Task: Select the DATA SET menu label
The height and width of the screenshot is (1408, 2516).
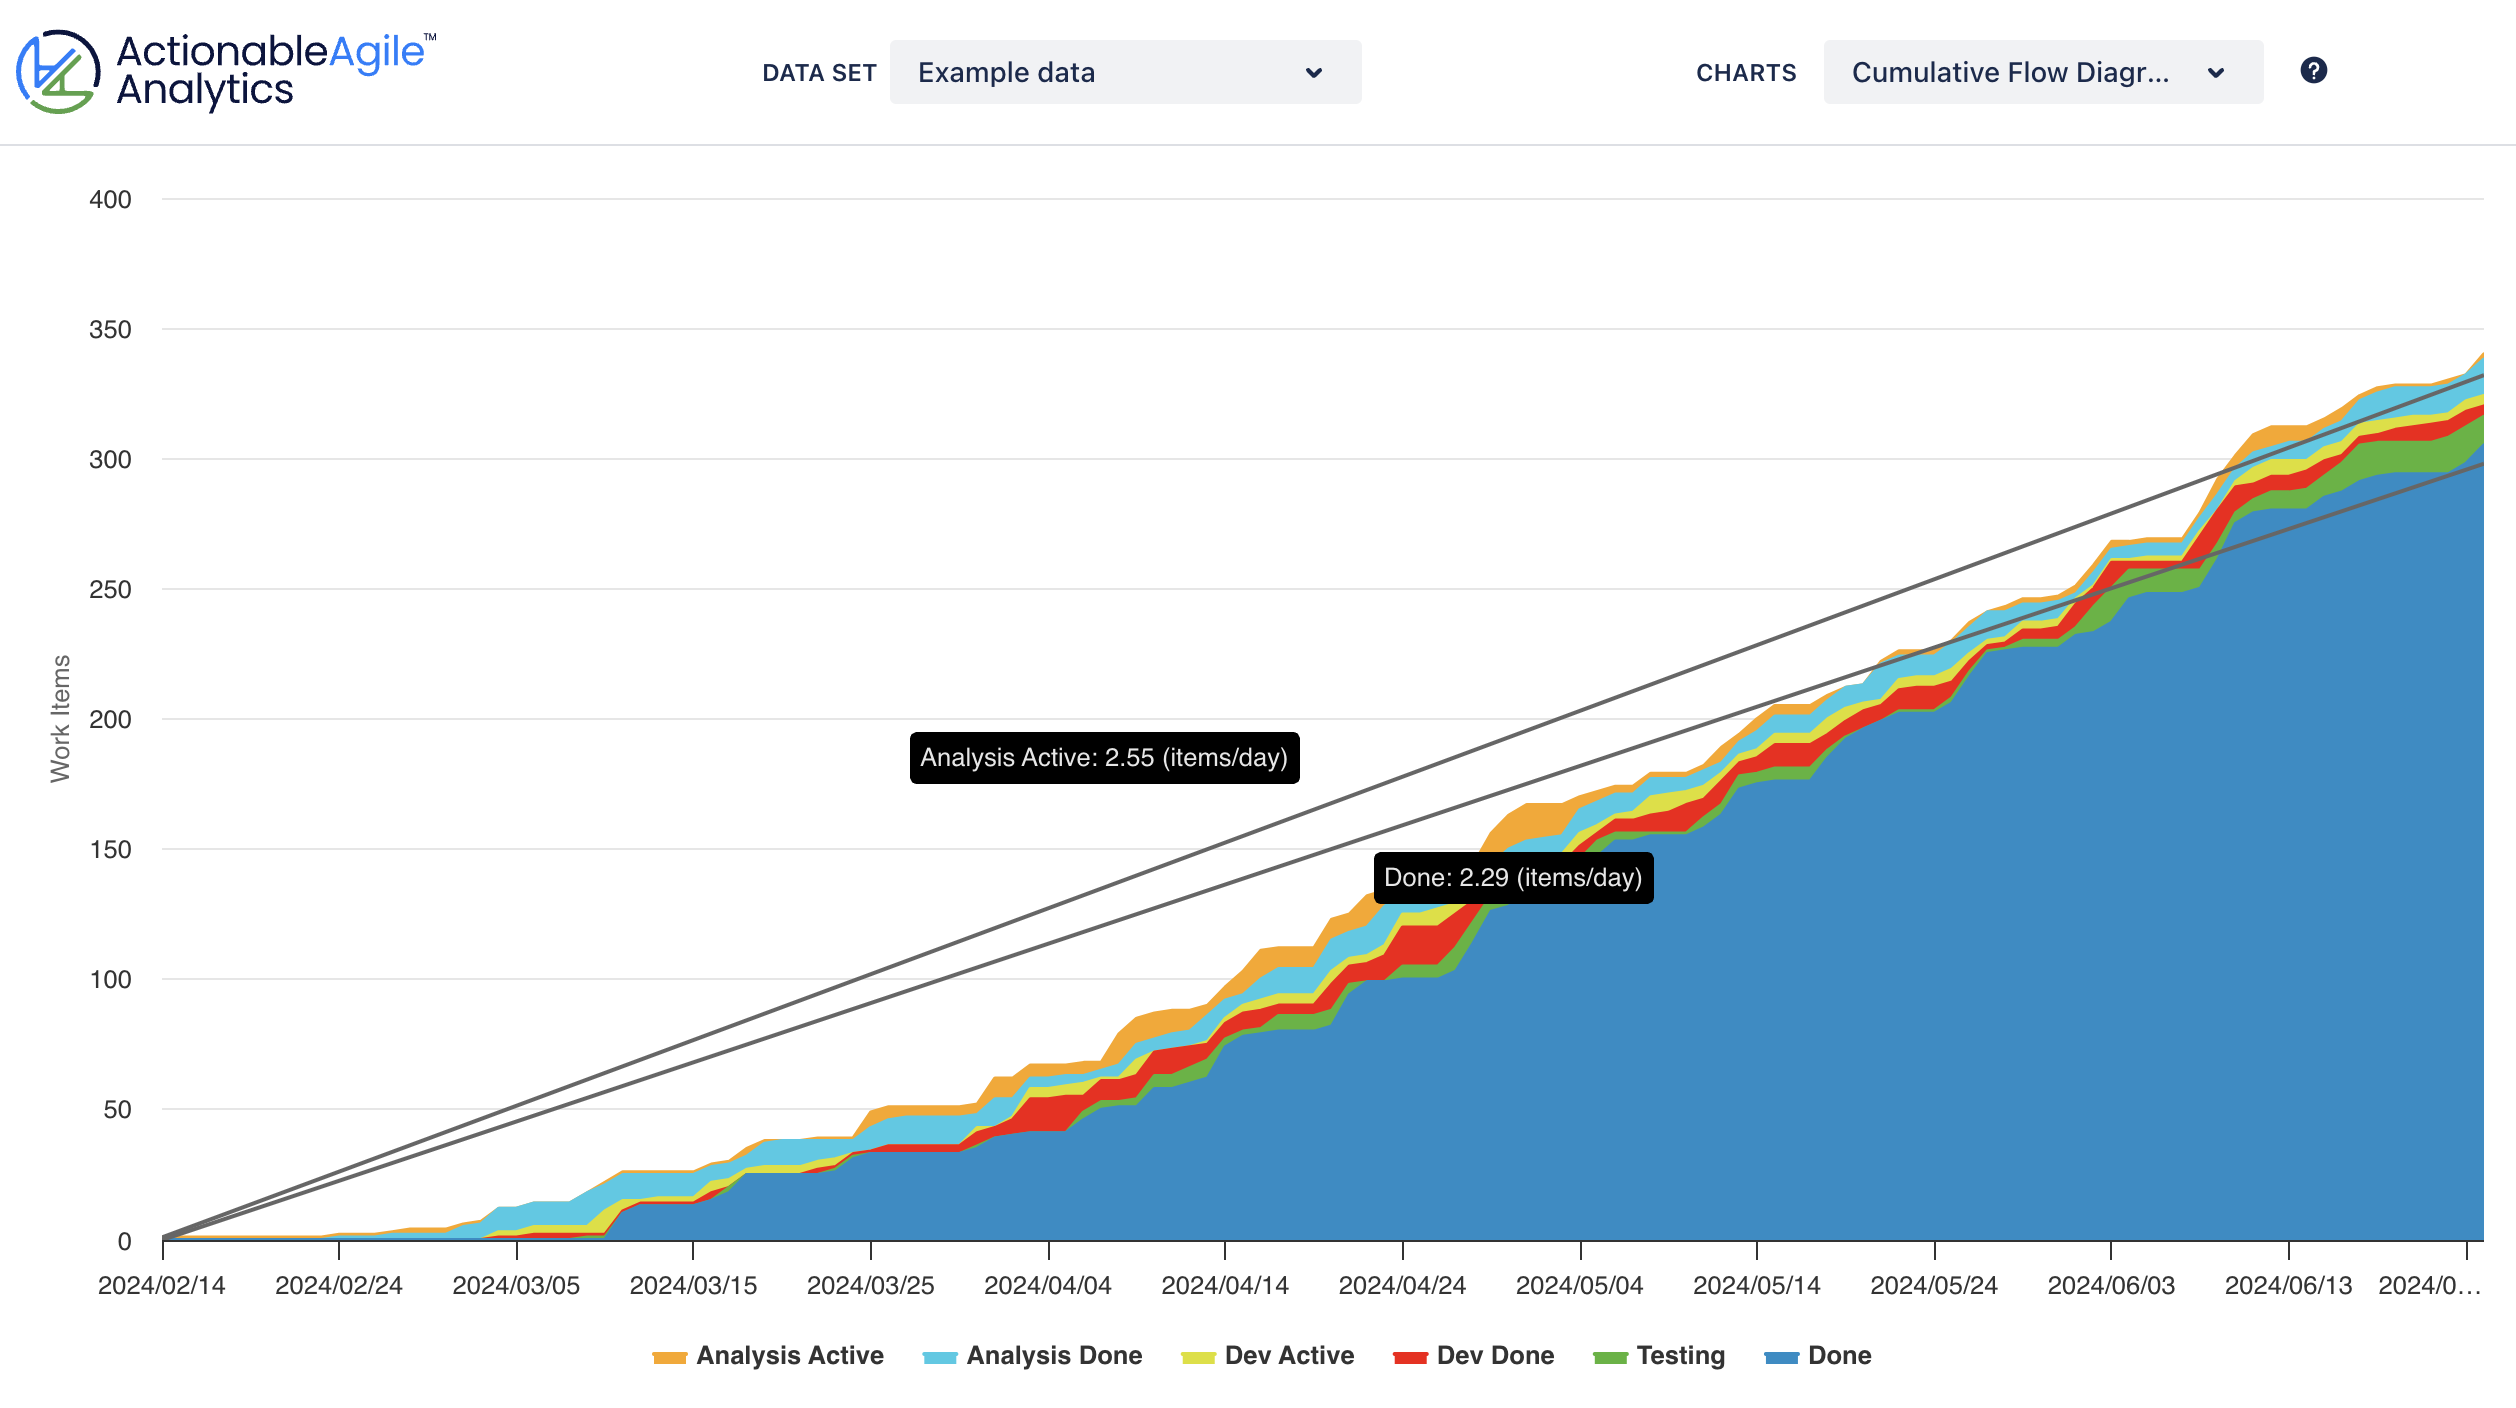Action: tap(819, 72)
